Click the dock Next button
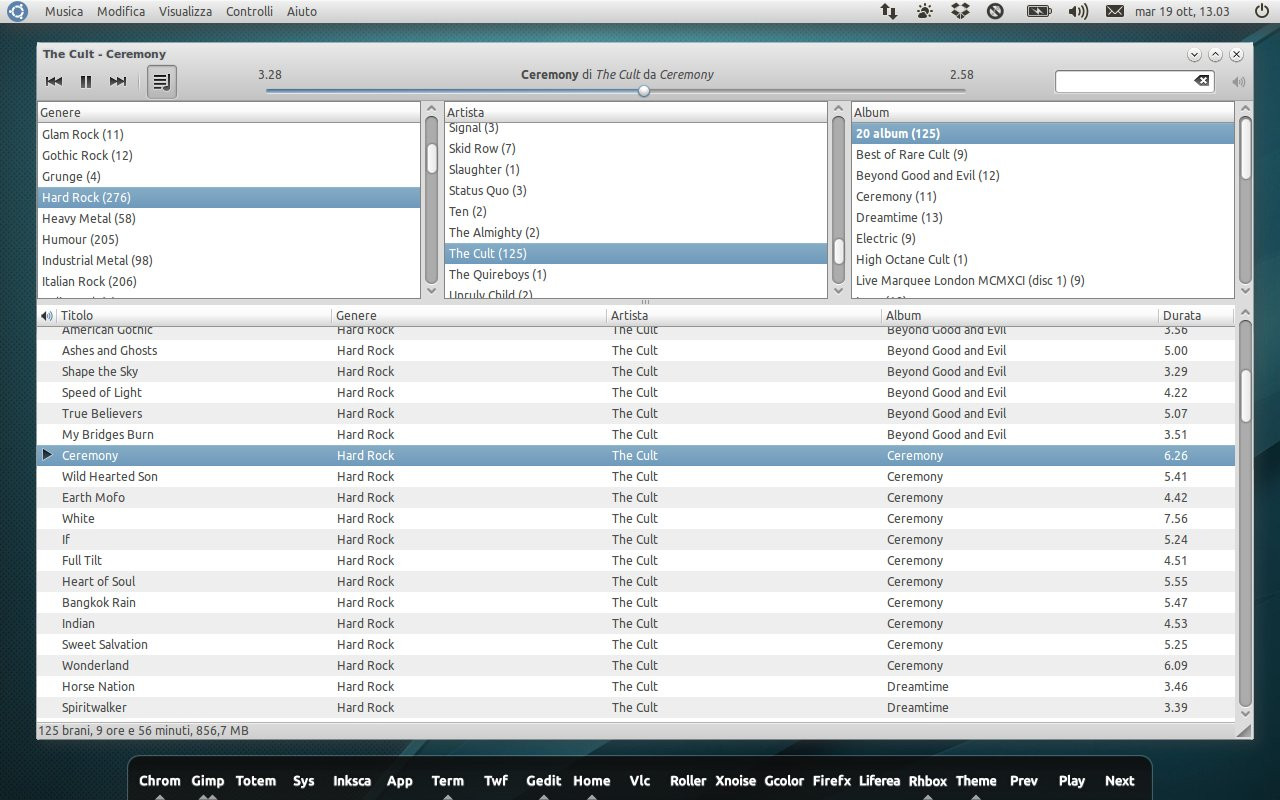Image resolution: width=1280 pixels, height=800 pixels. coord(1120,781)
